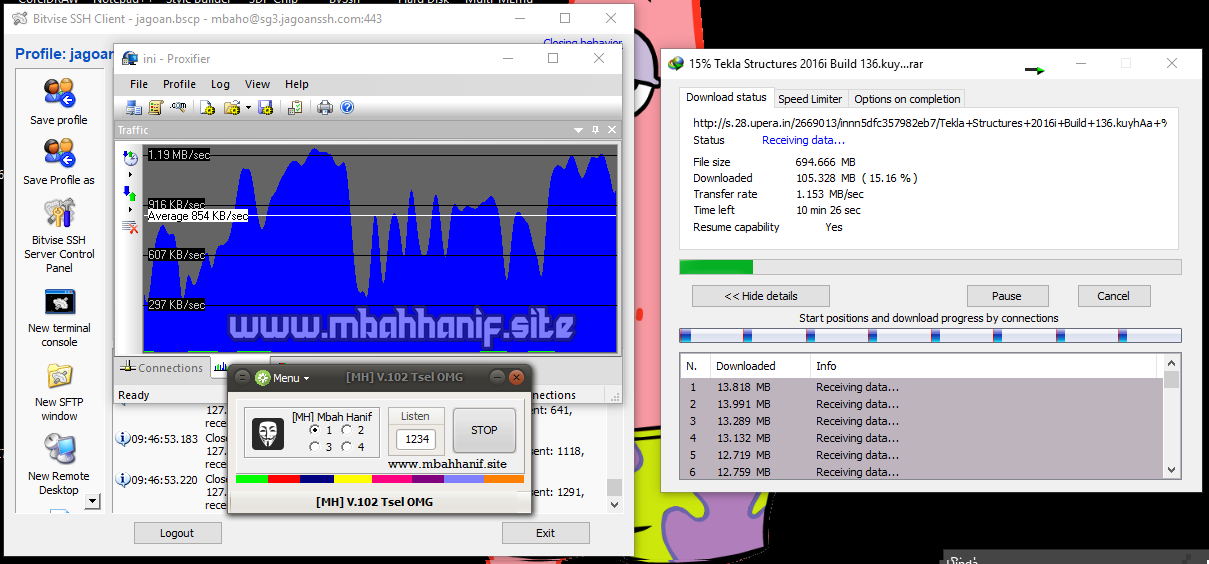Screen dimensions: 1209x564
Task: Select connection row with 13.818 MB downloaded
Action: pos(921,387)
